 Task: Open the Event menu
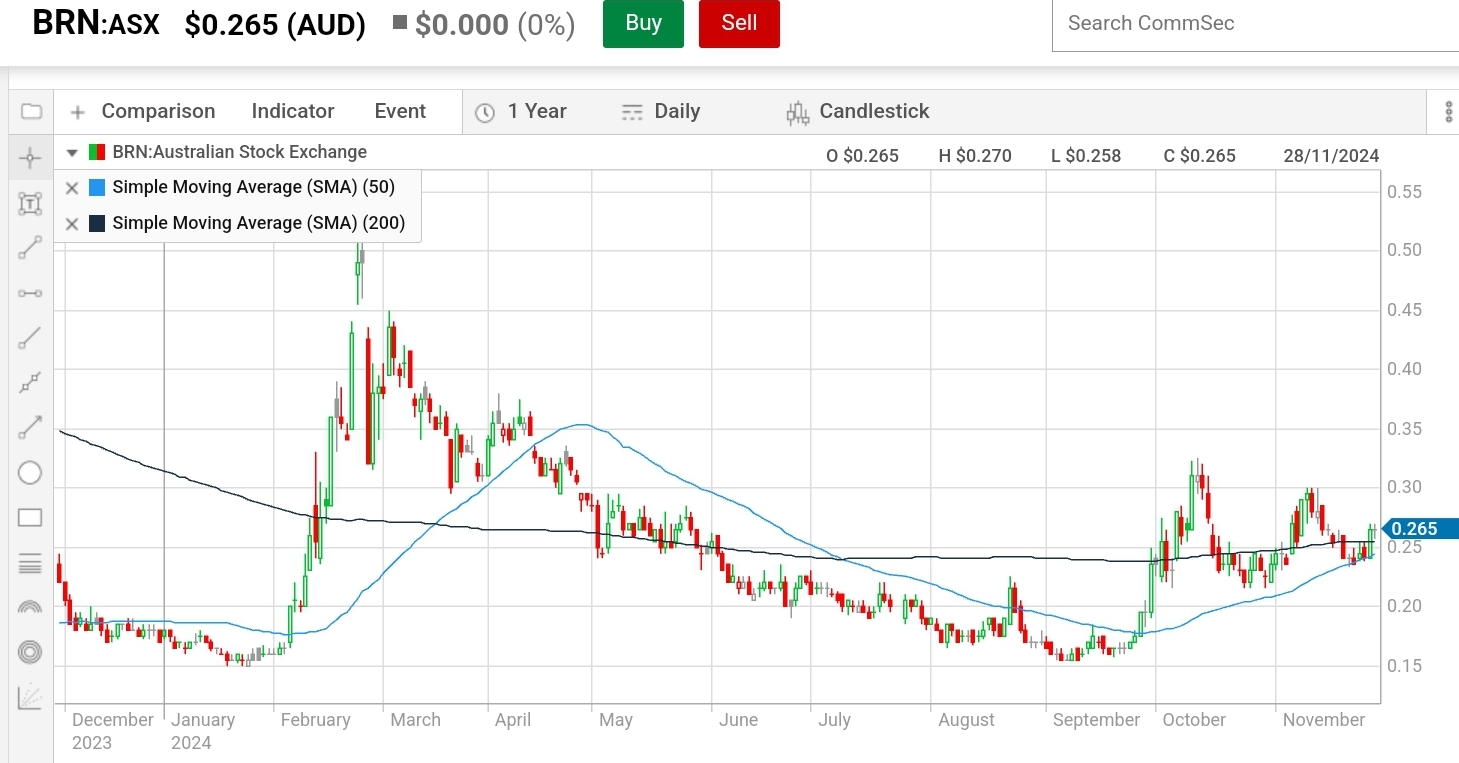pos(400,112)
